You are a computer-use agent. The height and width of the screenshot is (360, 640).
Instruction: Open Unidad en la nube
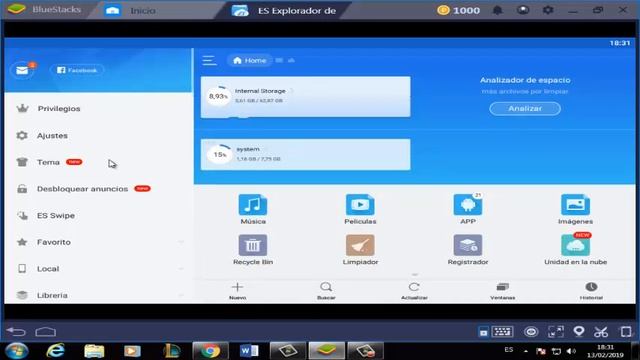click(x=575, y=250)
